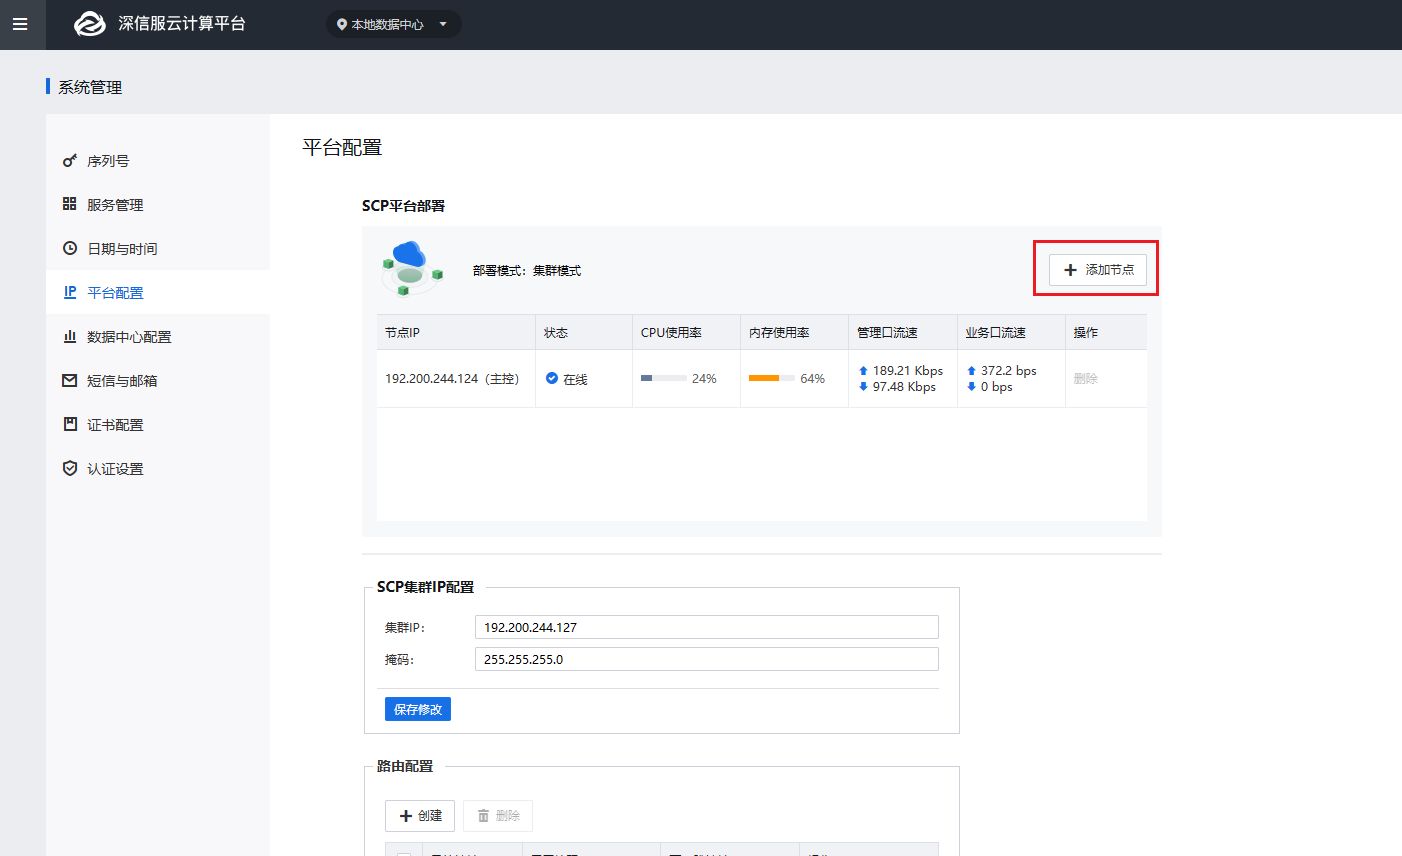The width and height of the screenshot is (1402, 856).
Task: Click the 内存使用率 column header
Action: click(x=795, y=332)
